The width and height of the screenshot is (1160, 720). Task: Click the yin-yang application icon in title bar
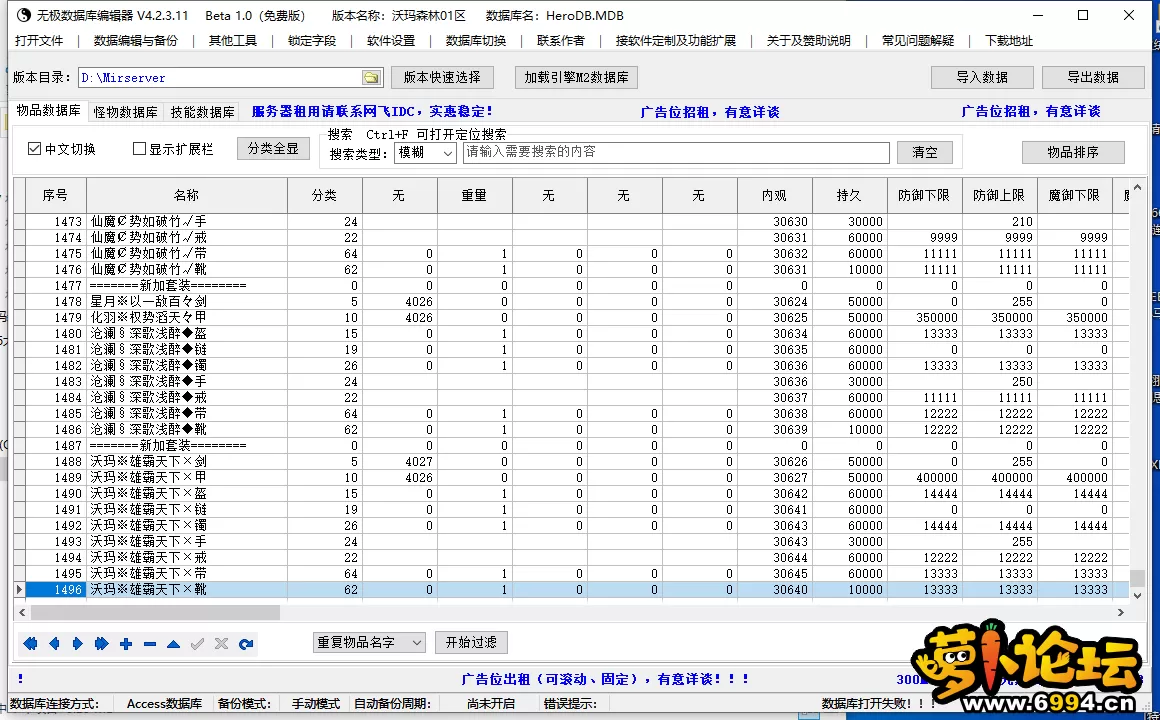(x=23, y=15)
